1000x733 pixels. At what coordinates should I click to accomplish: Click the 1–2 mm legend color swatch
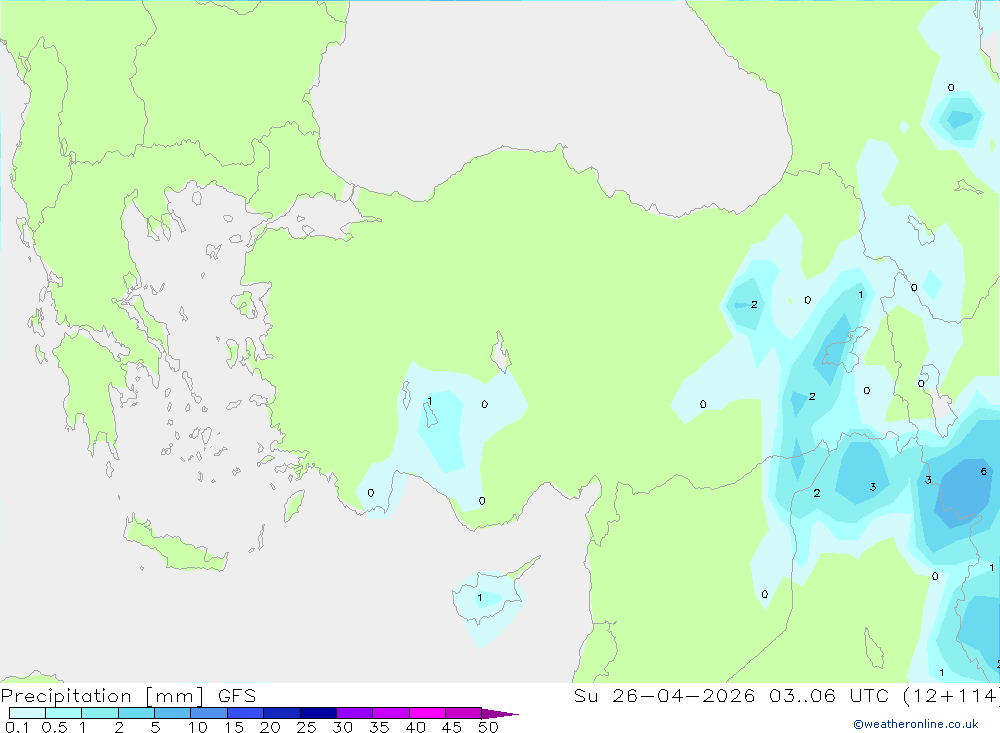[x=100, y=713]
